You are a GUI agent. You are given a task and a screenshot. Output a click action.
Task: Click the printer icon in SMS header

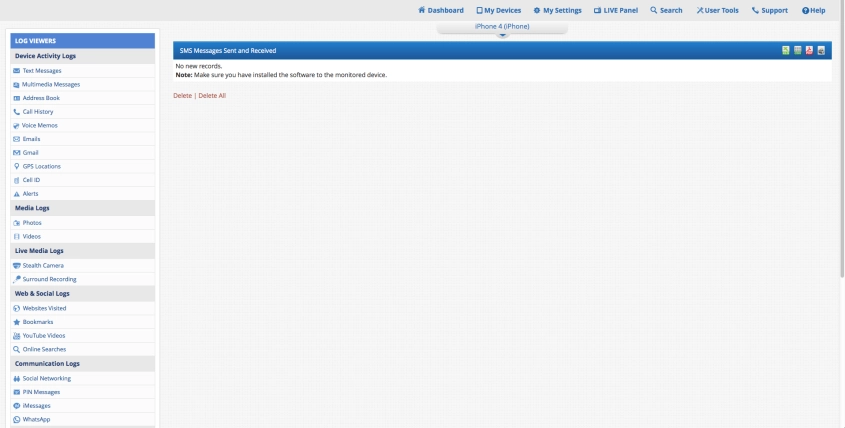pyautogui.click(x=821, y=50)
